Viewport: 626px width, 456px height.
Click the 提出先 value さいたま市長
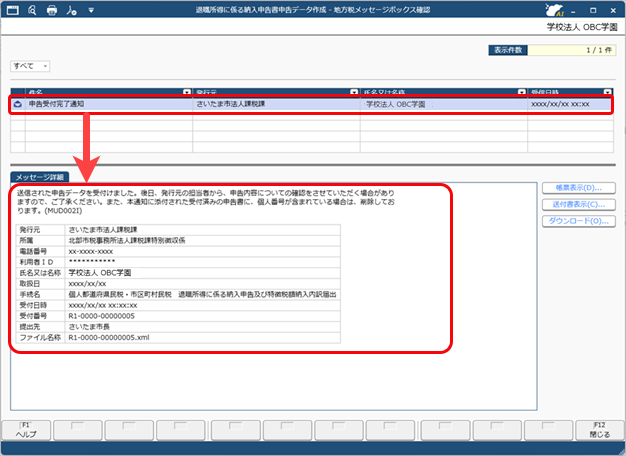point(89,327)
